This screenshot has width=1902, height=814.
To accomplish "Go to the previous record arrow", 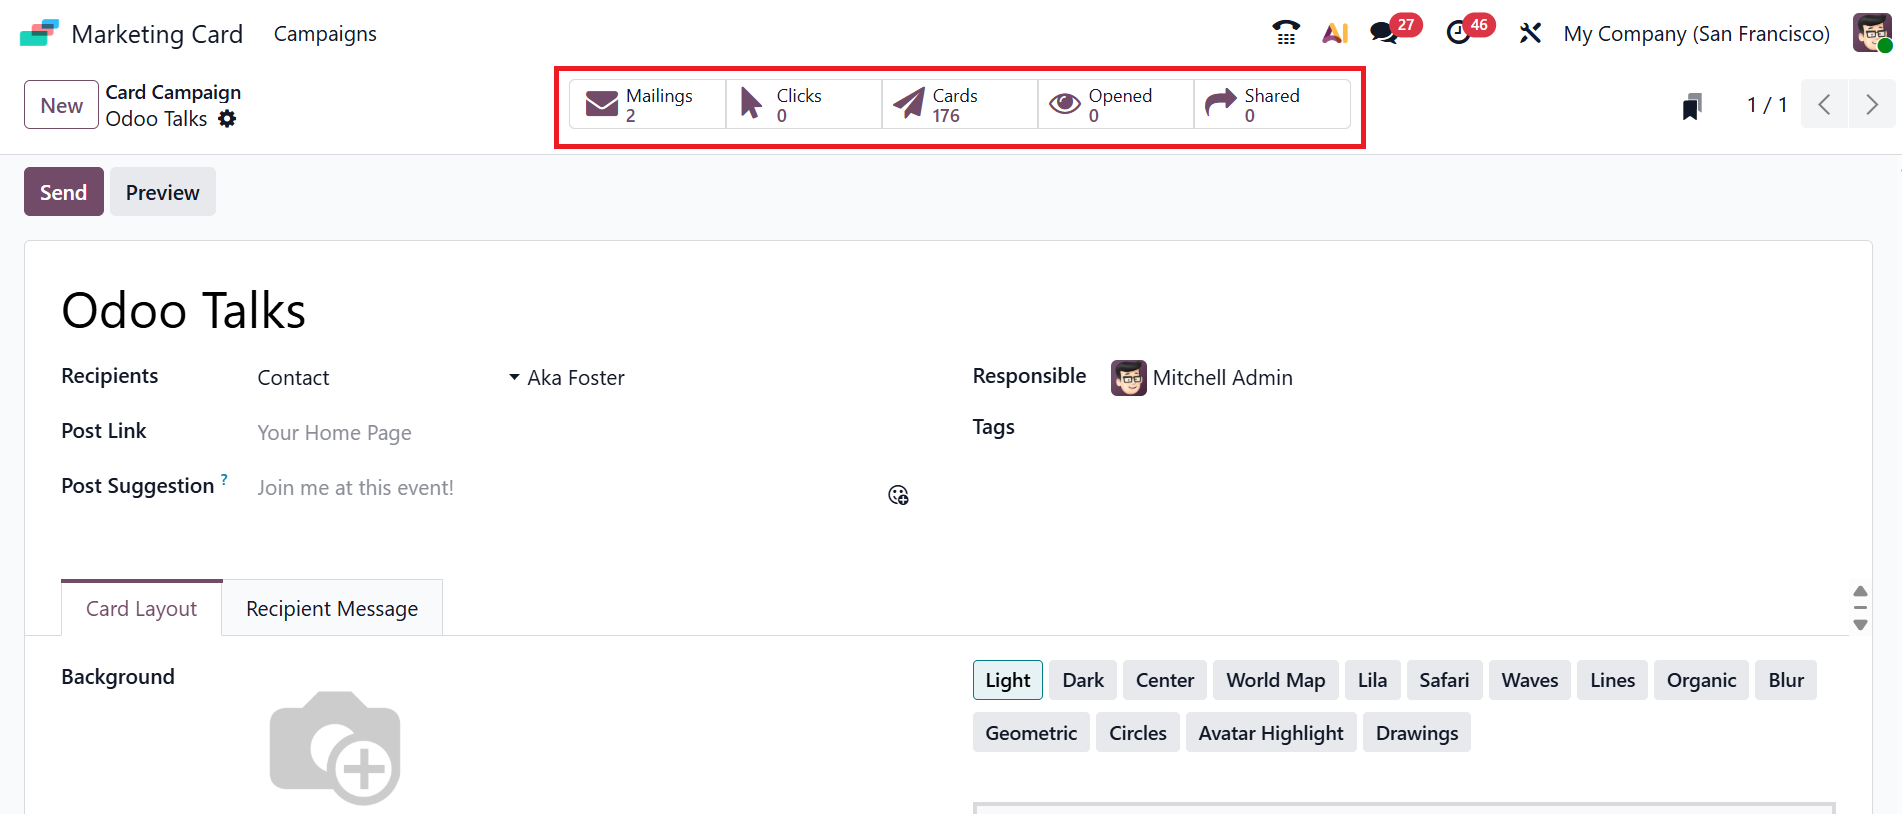I will click(1825, 104).
